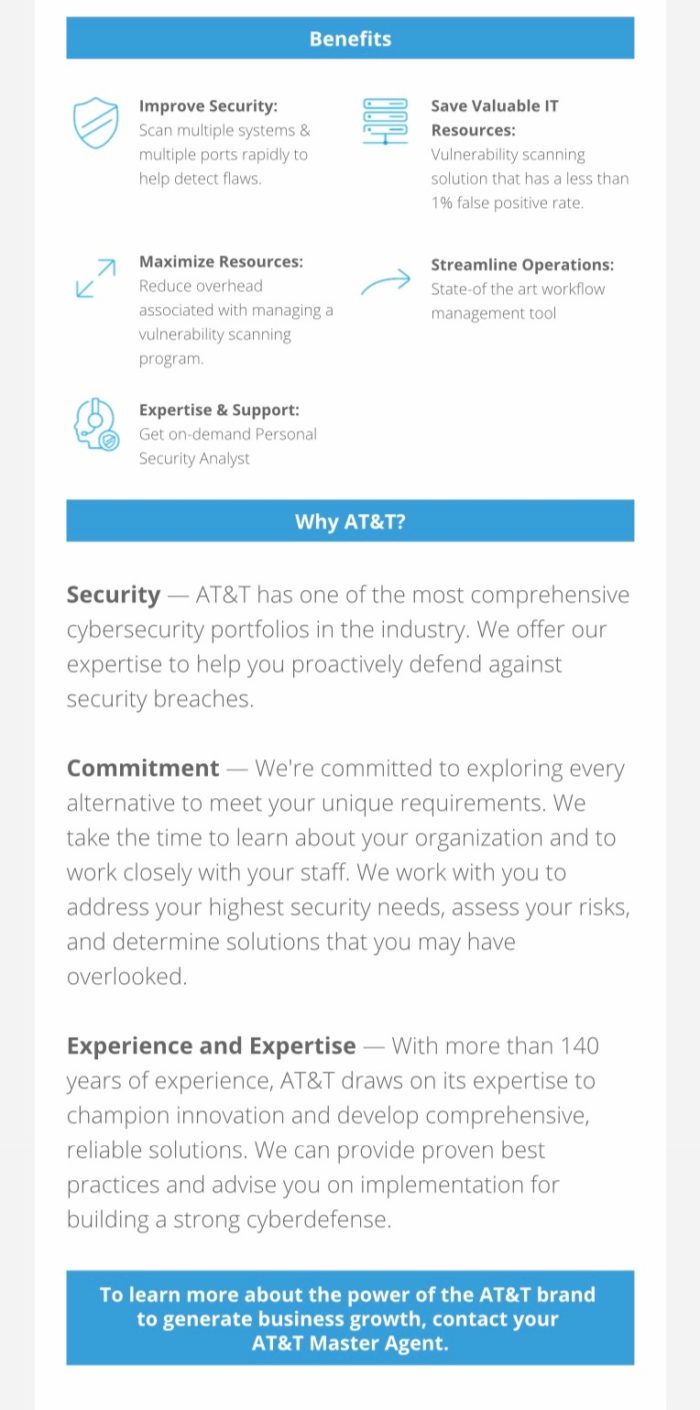
Task: Click the Streamline Operations heading
Action: click(x=522, y=265)
